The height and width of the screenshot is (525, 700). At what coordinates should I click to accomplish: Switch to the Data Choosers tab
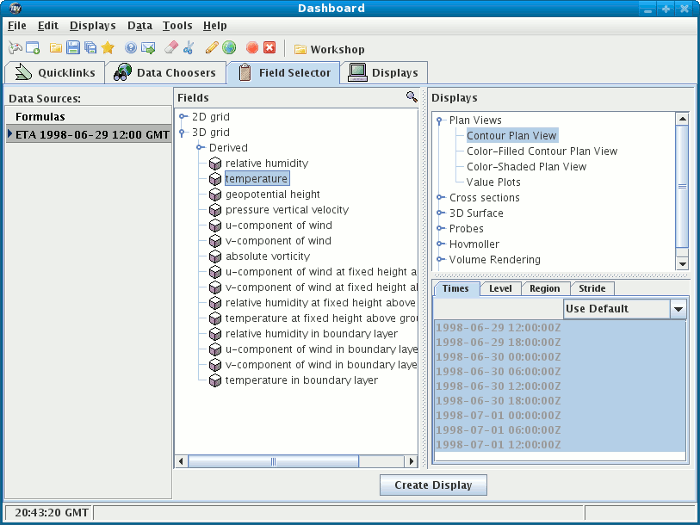click(x=164, y=72)
